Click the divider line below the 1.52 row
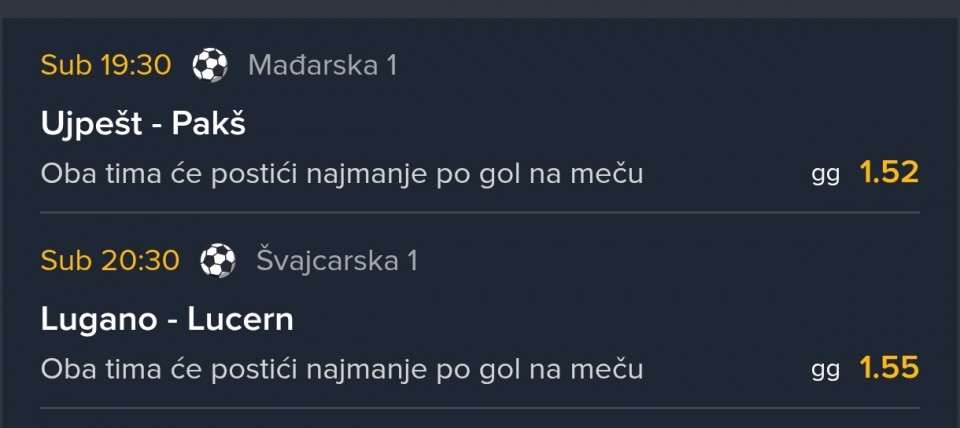 (x=480, y=212)
